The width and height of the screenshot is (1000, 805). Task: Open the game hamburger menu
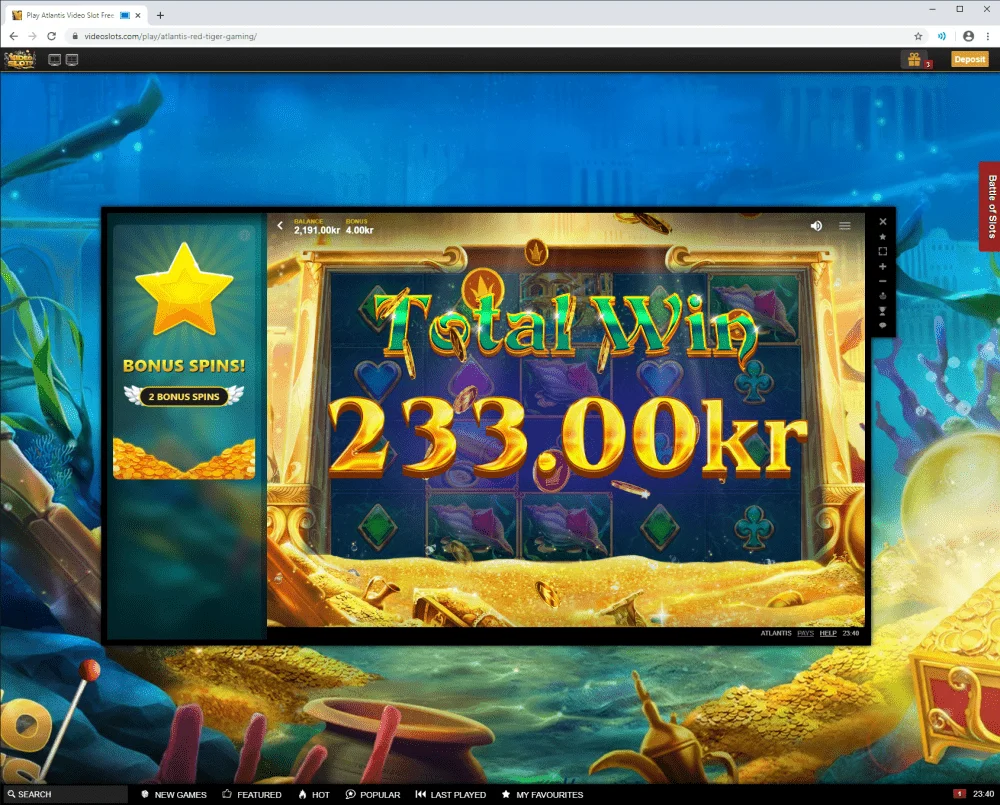pyautogui.click(x=844, y=226)
